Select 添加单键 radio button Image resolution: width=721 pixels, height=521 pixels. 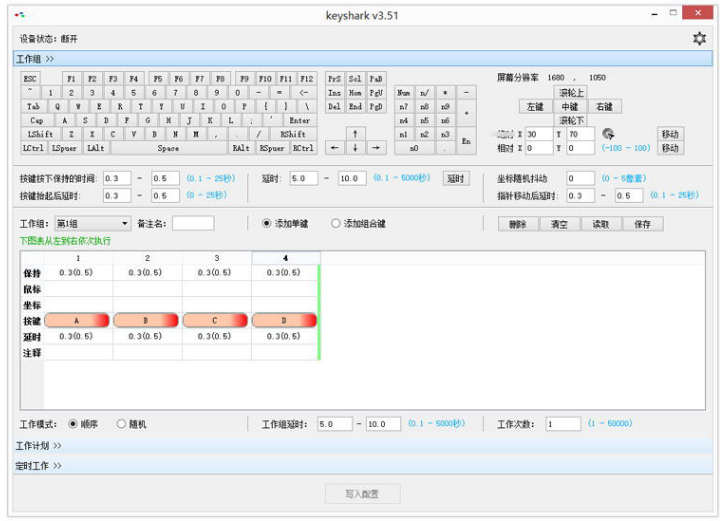(266, 223)
